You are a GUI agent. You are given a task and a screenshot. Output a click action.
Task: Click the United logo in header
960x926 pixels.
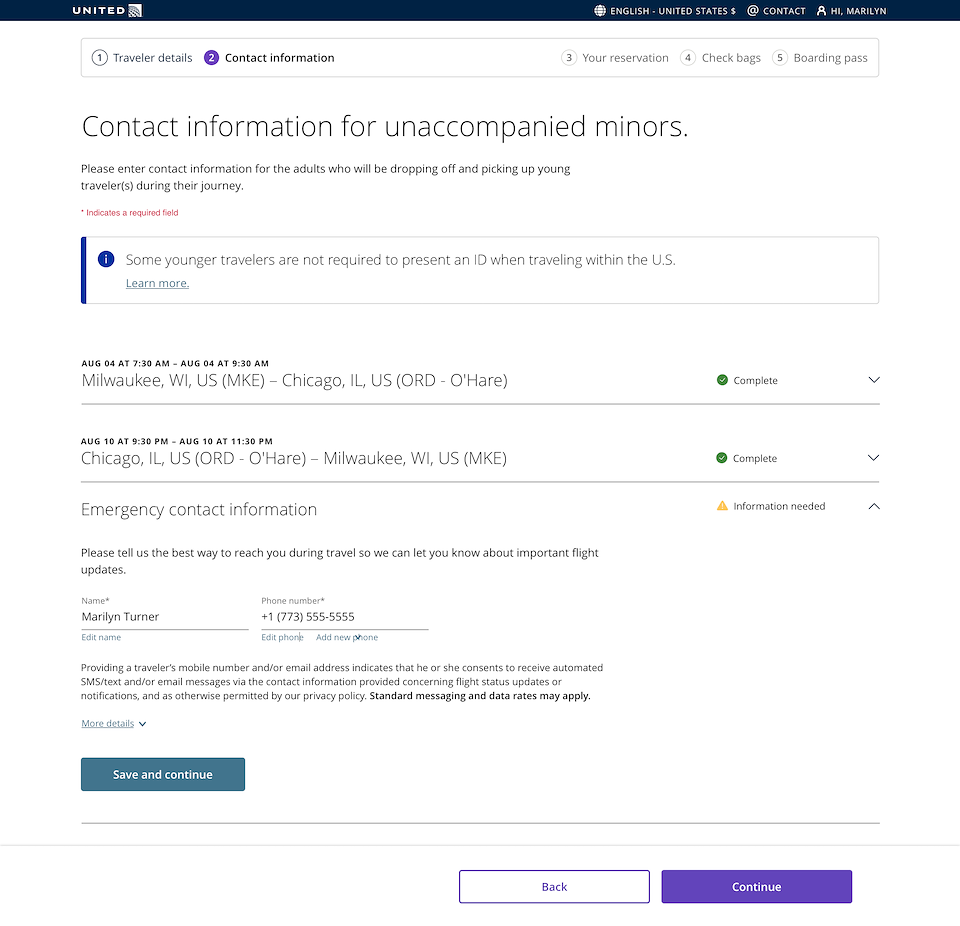[x=107, y=10]
